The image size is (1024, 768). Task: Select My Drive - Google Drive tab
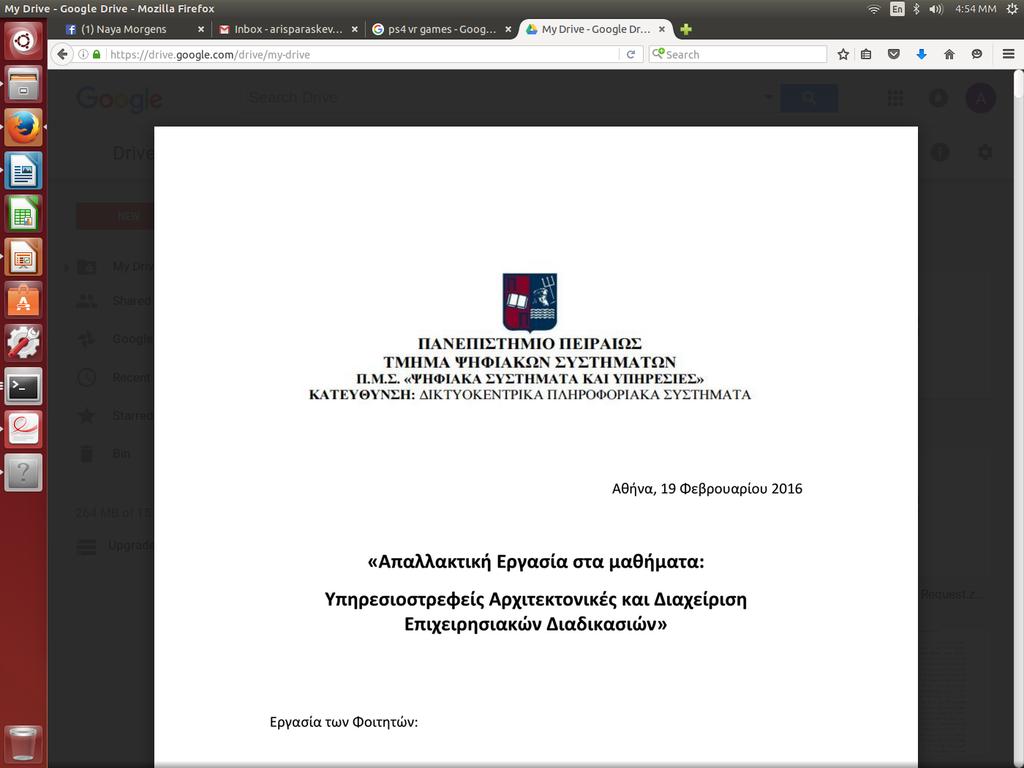pos(596,29)
